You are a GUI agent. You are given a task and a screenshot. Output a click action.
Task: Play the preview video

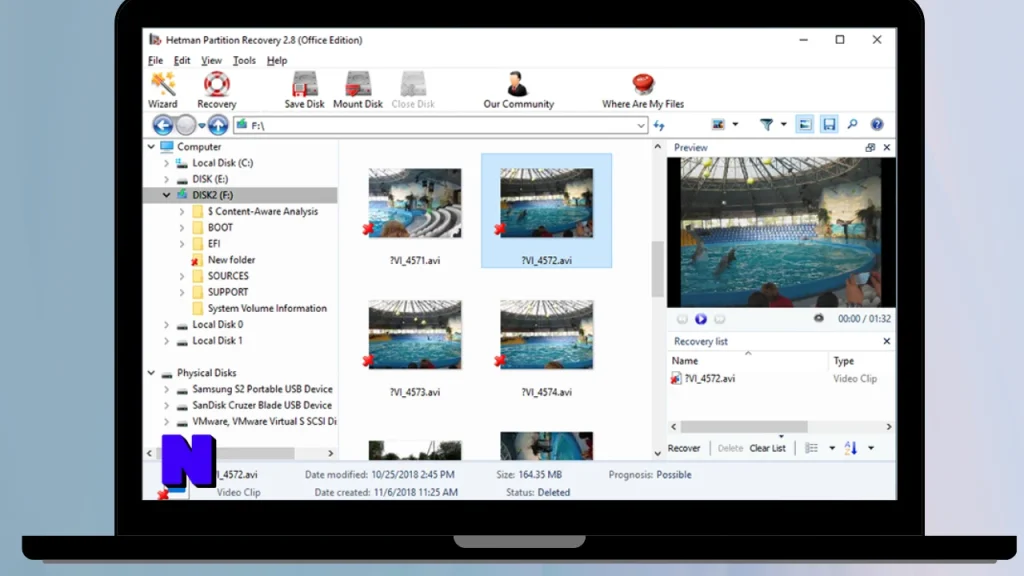[701, 319]
